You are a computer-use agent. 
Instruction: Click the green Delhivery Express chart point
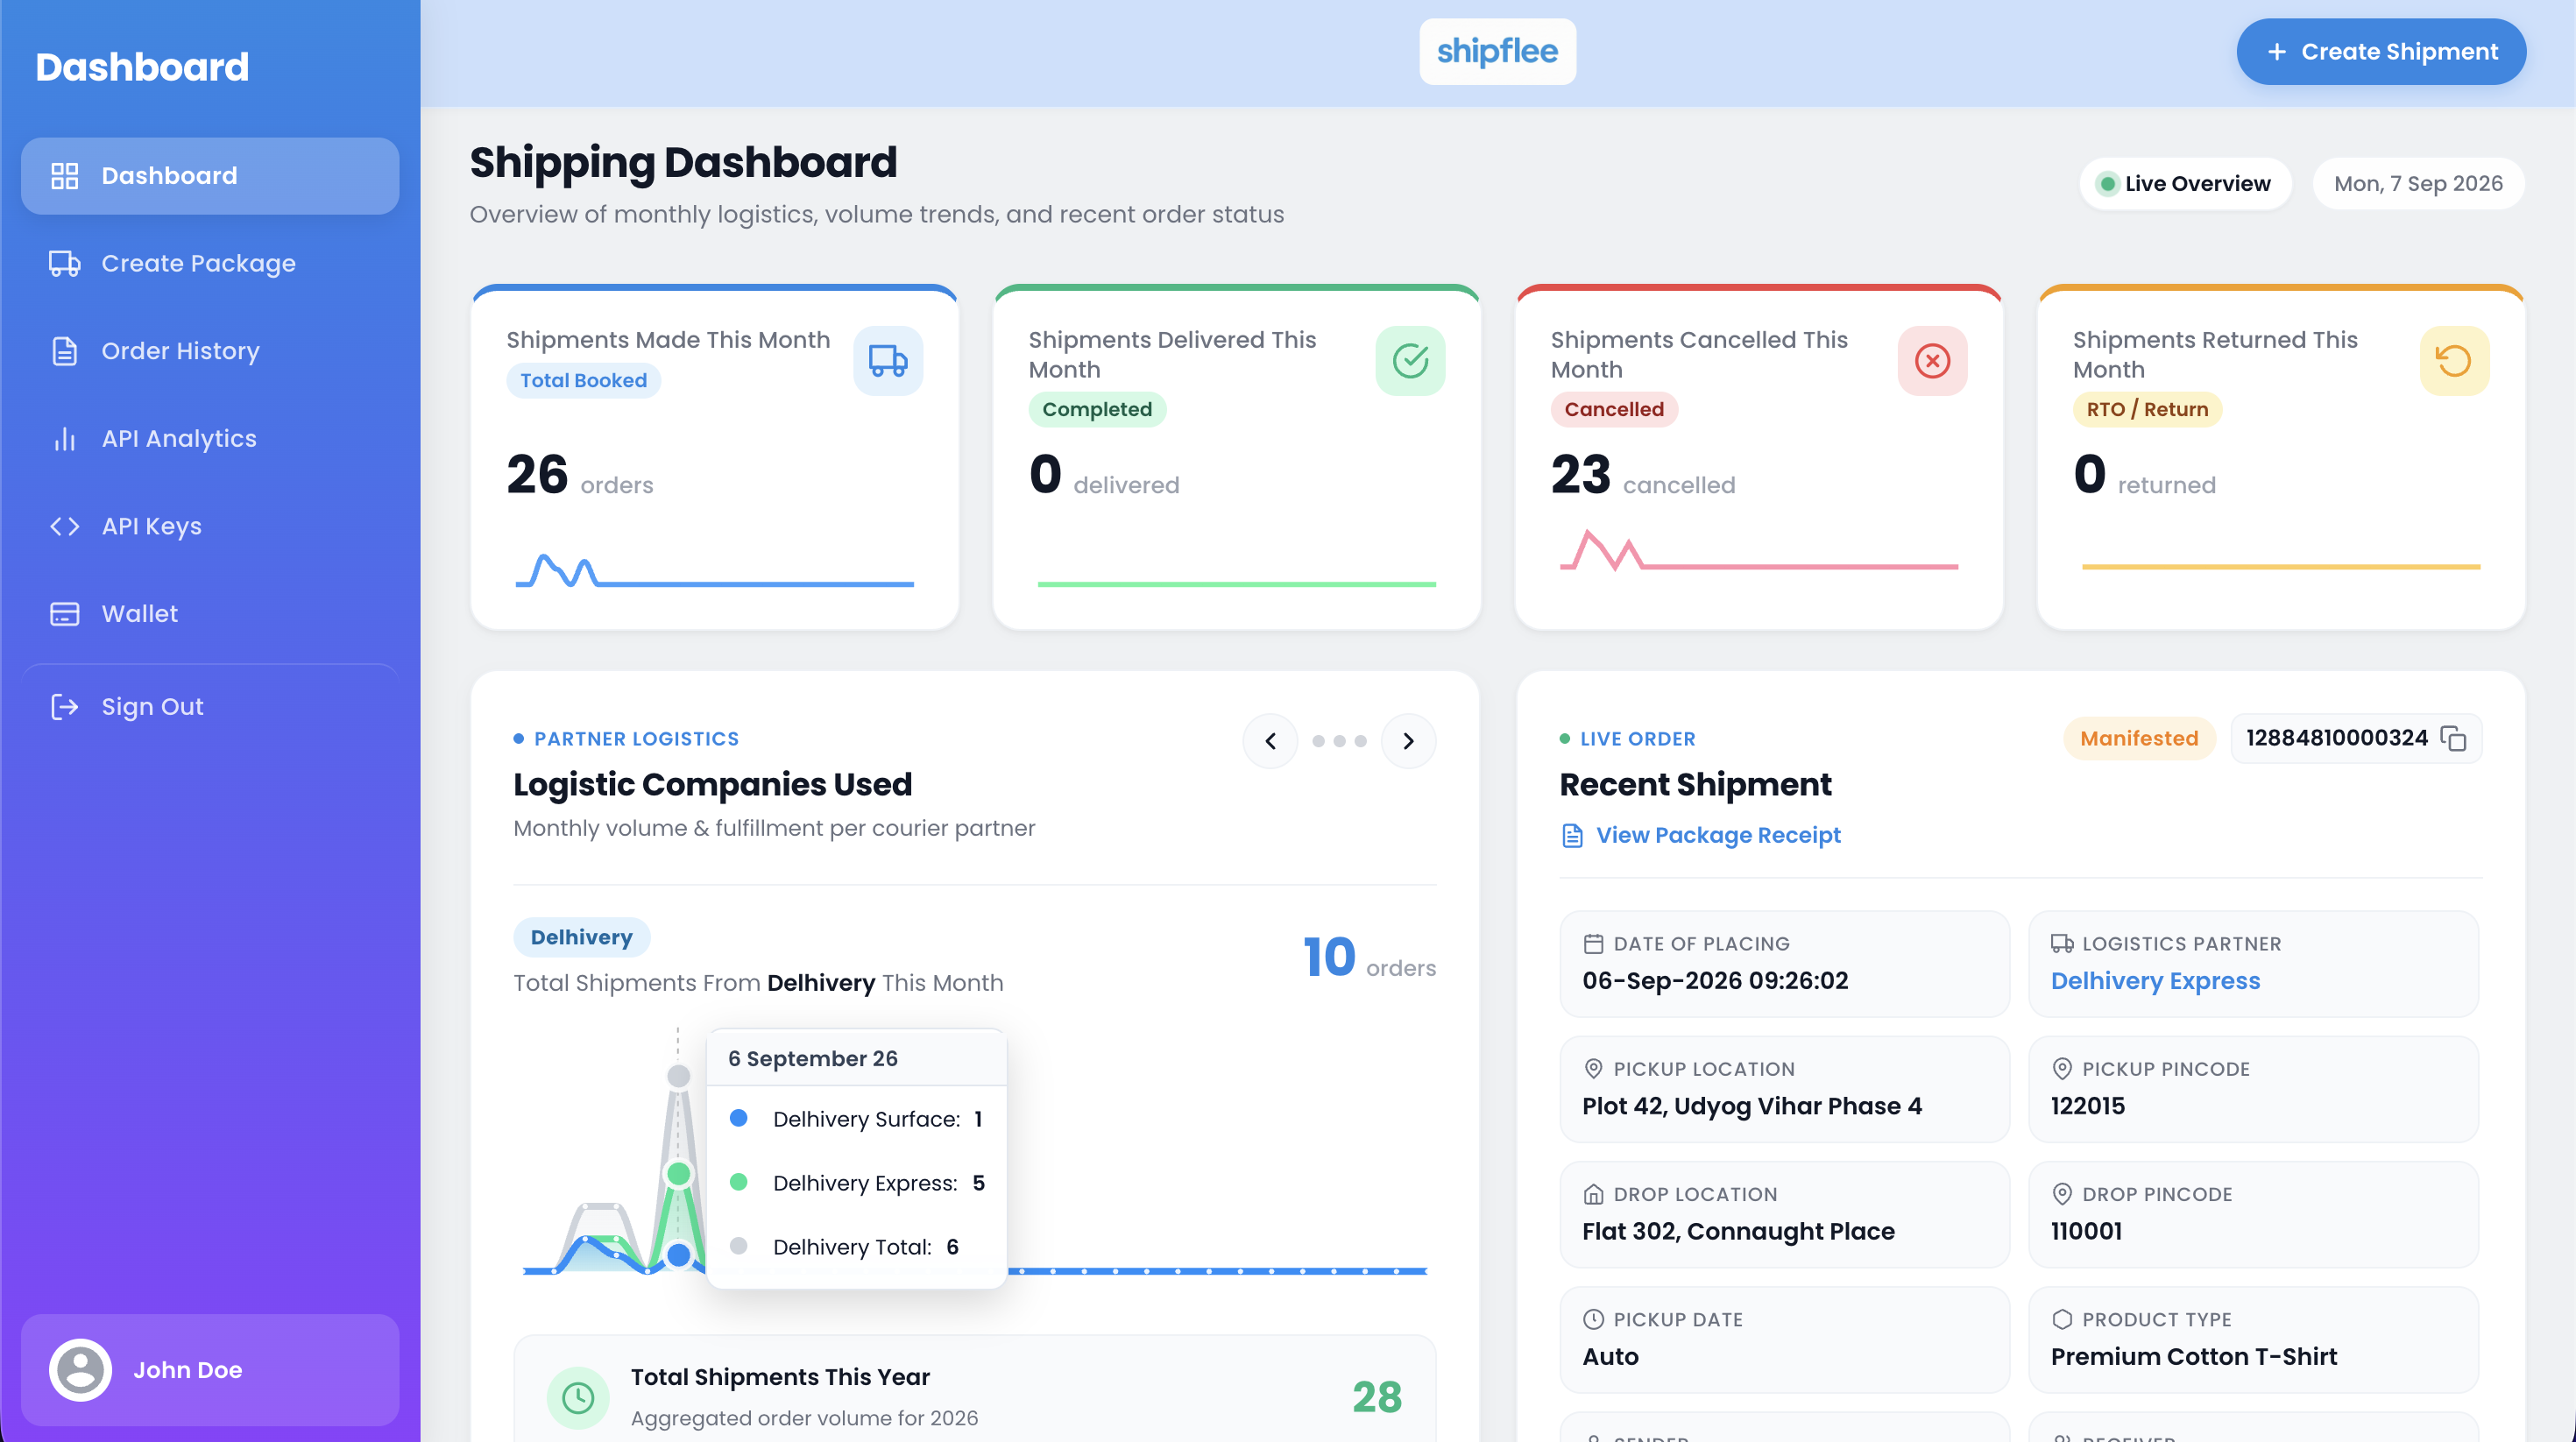(678, 1174)
